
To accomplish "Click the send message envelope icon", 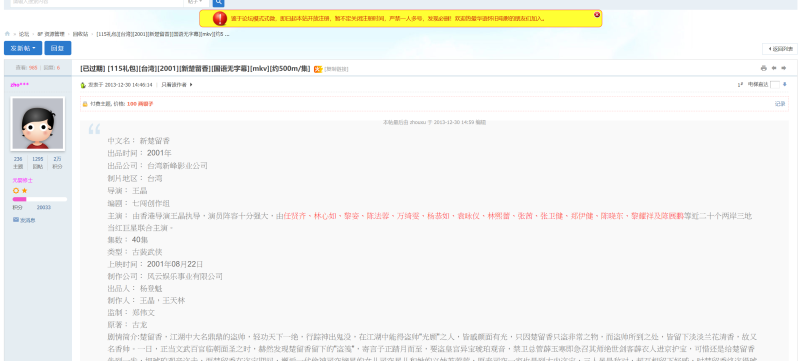I will coord(15,220).
